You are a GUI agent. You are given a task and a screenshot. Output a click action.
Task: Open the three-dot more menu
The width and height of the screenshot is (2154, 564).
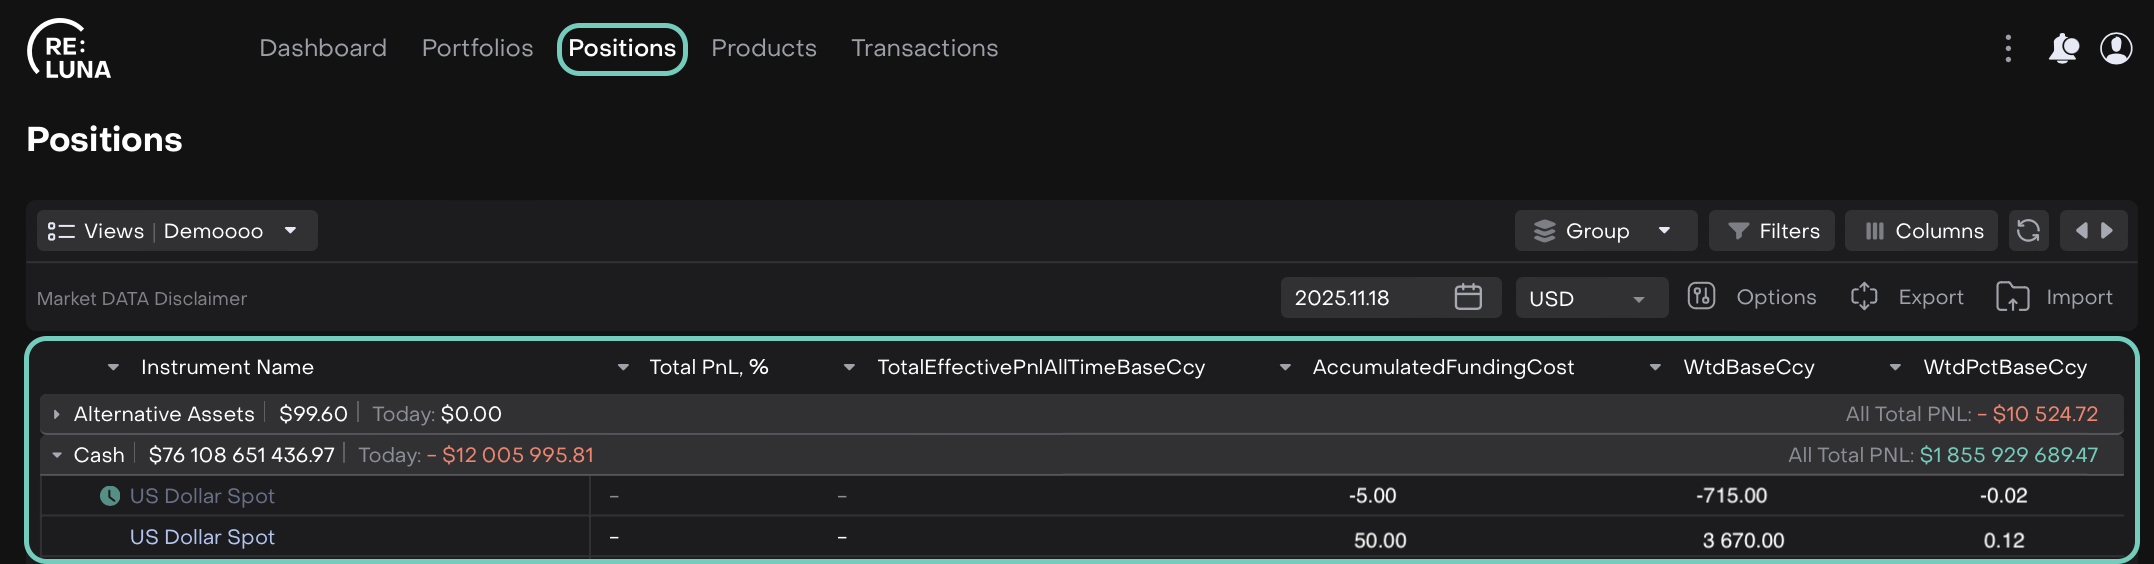coord(2008,48)
